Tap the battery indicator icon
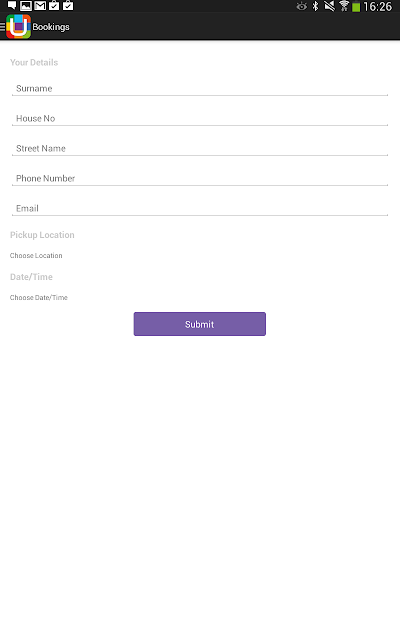Screen dimensions: 400x640 356,7
